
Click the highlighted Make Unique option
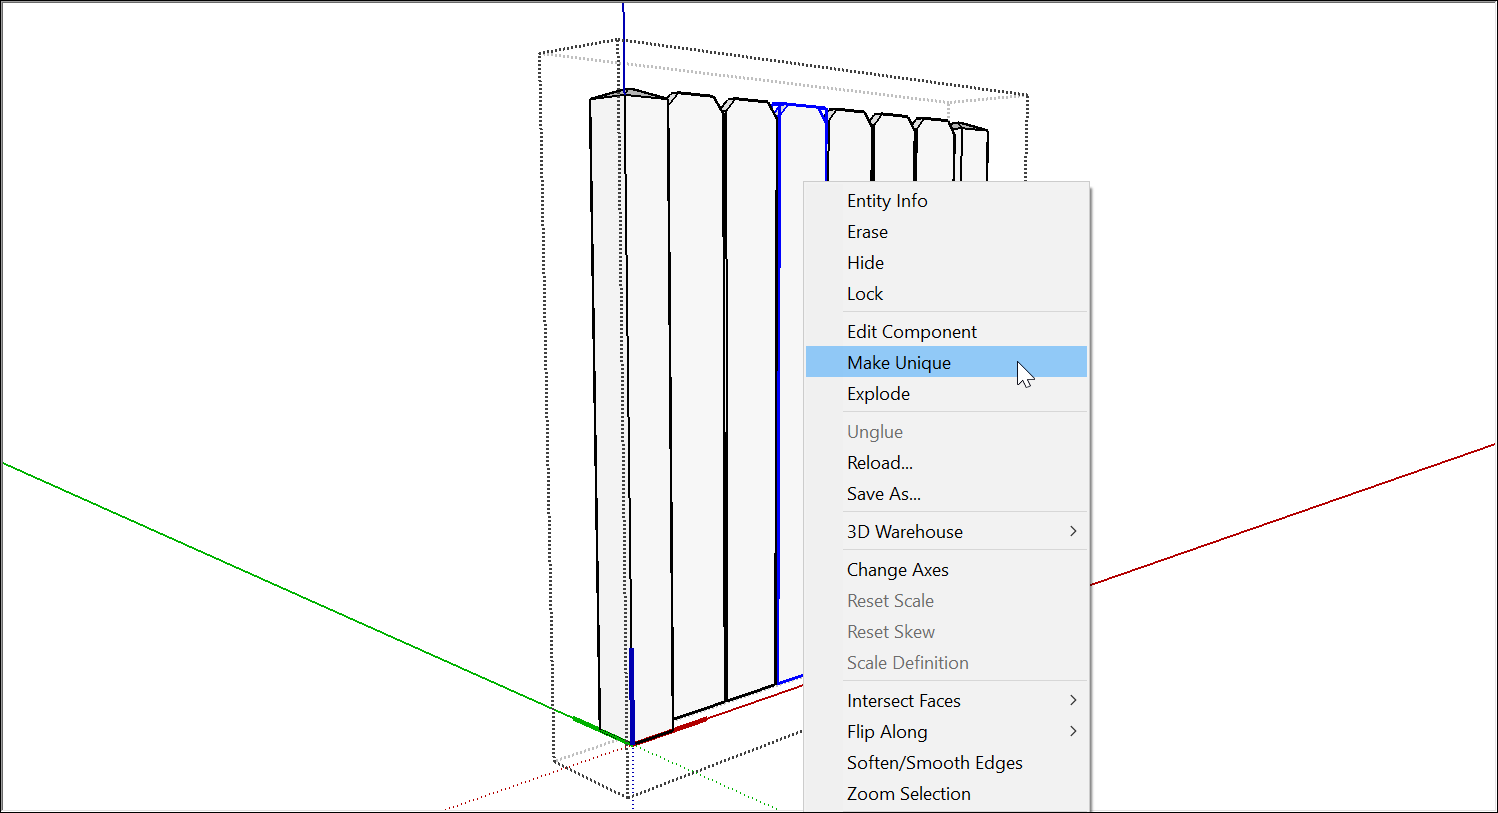pyautogui.click(x=898, y=362)
